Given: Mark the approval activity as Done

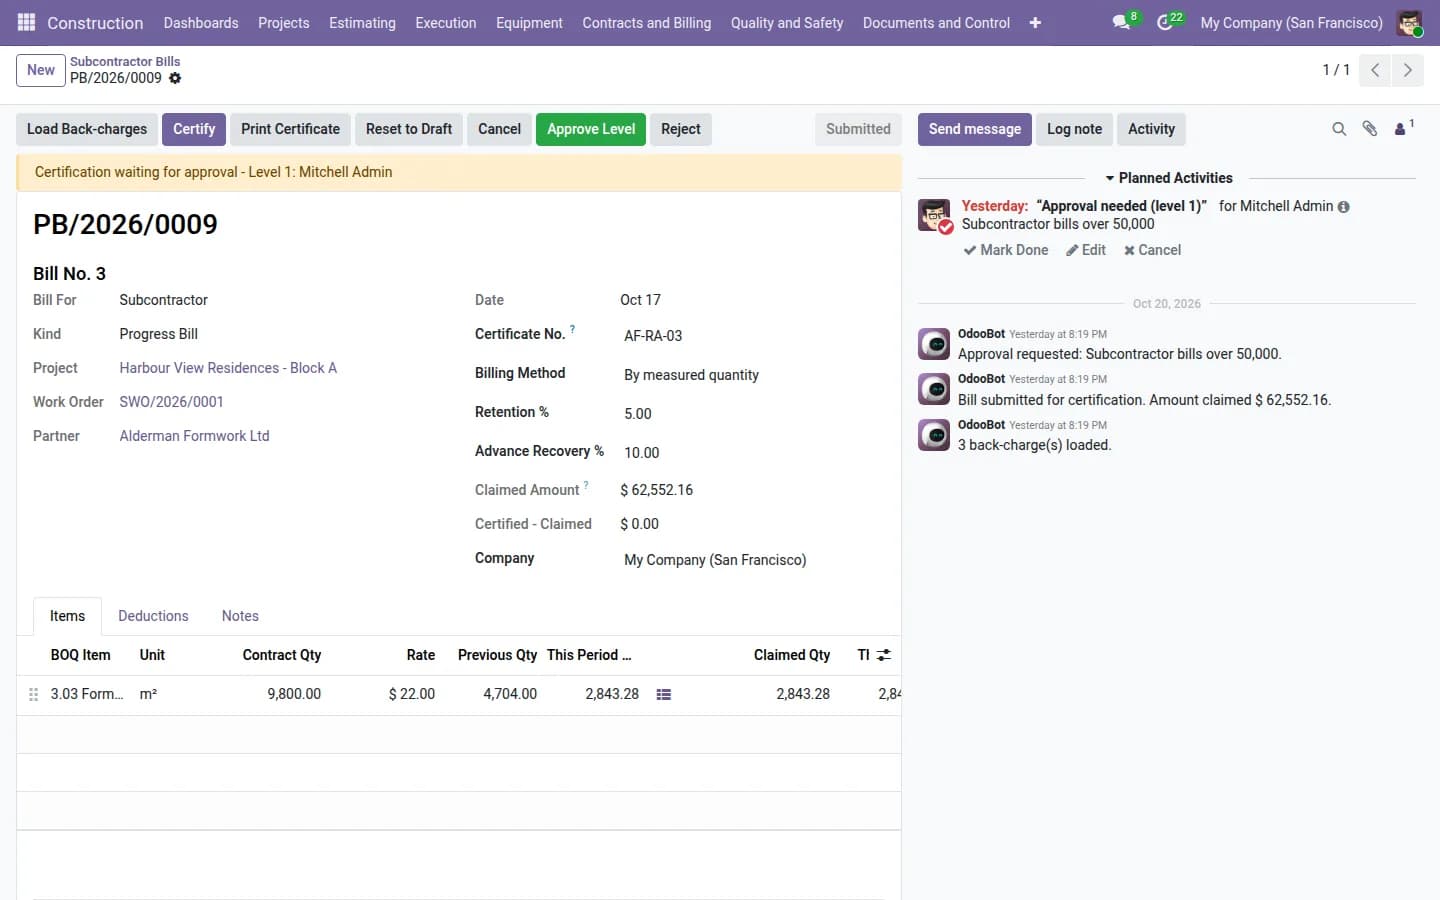Looking at the screenshot, I should pos(1006,250).
